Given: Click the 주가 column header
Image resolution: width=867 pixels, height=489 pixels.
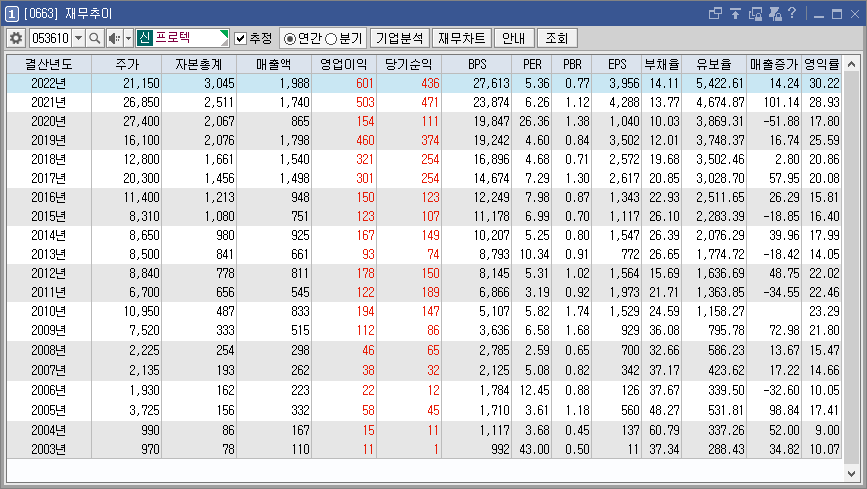Looking at the screenshot, I should pyautogui.click(x=127, y=64).
